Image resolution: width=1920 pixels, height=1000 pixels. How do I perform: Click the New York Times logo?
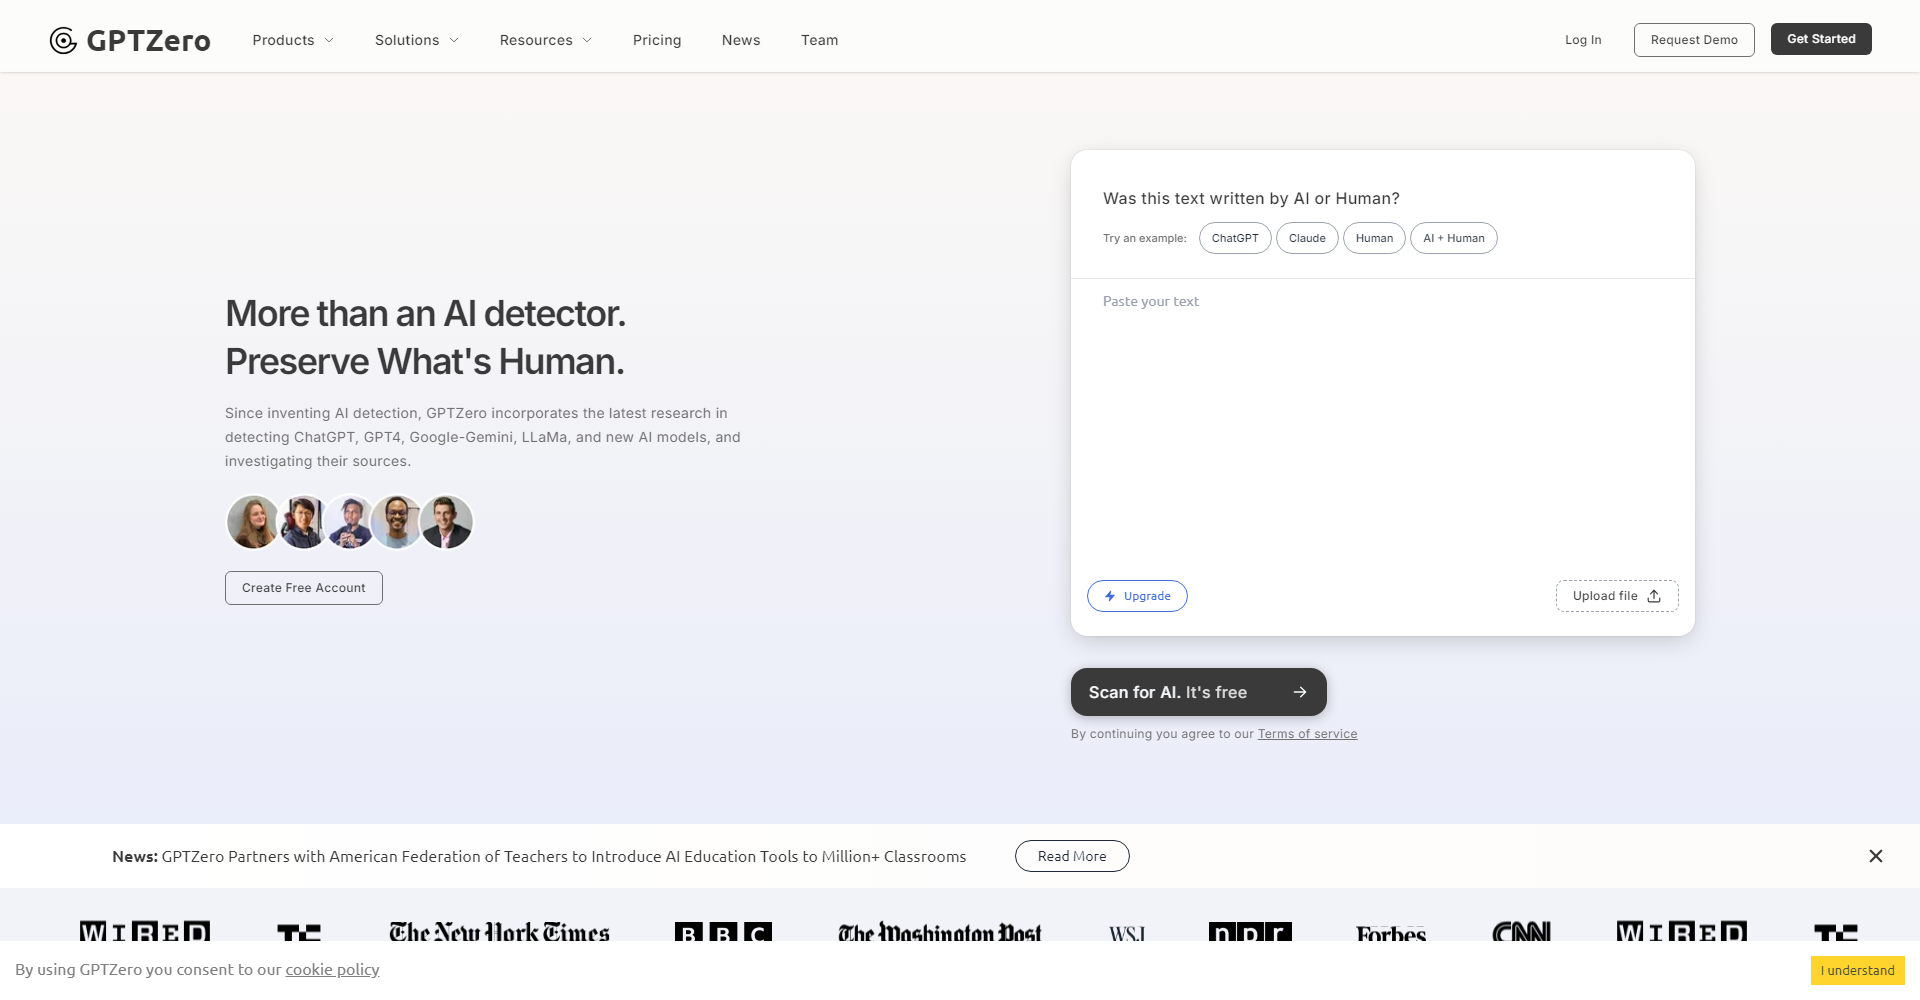pos(498,933)
